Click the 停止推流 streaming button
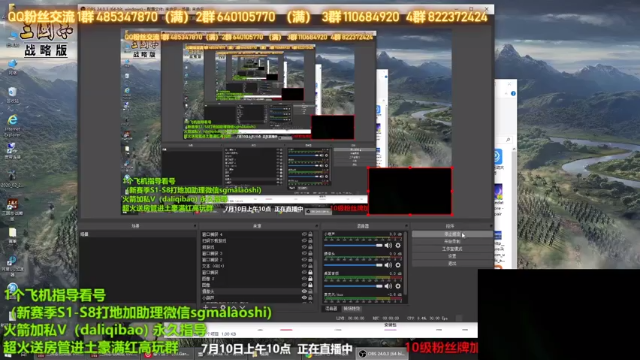 [x=452, y=234]
